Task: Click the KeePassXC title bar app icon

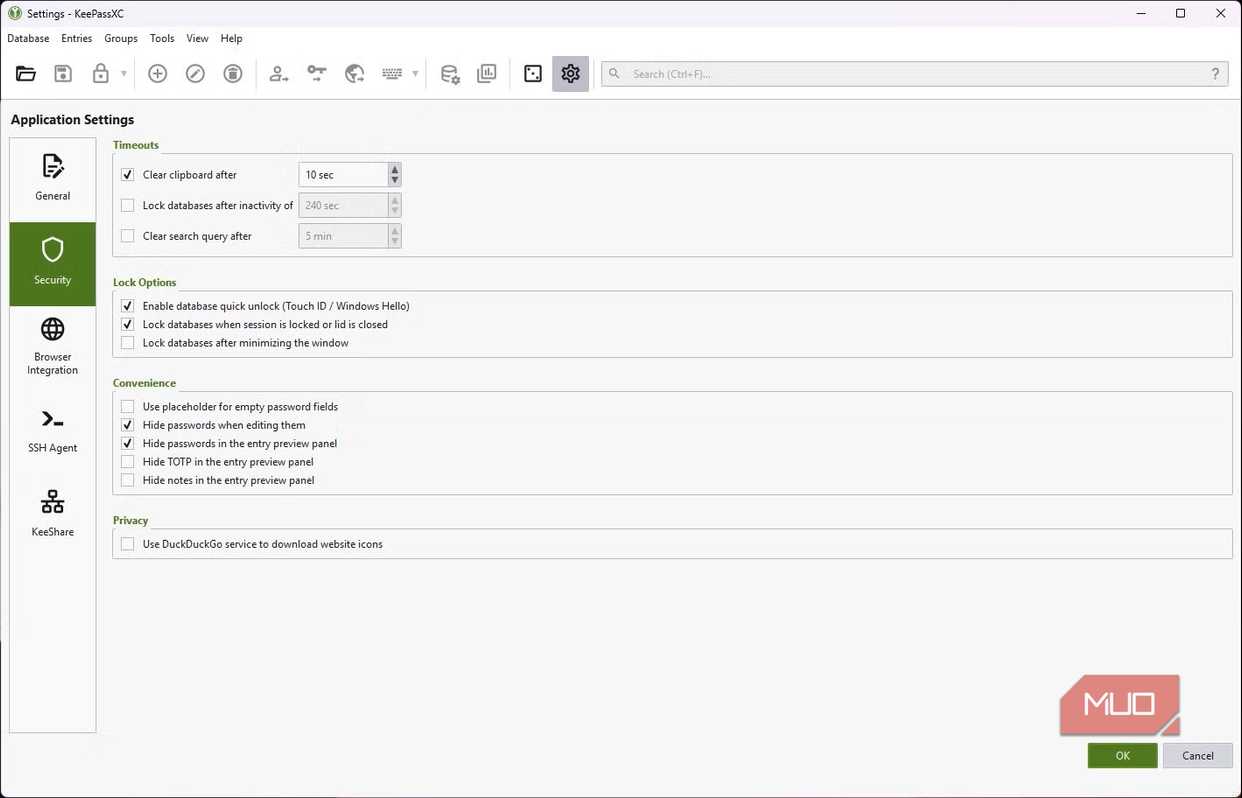Action: pyautogui.click(x=14, y=14)
